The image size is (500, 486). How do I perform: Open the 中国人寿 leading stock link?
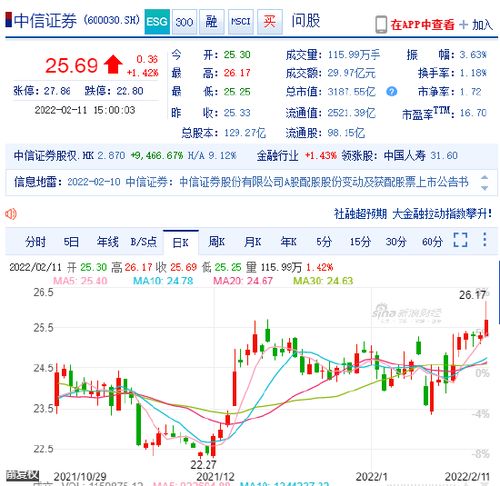click(x=404, y=155)
